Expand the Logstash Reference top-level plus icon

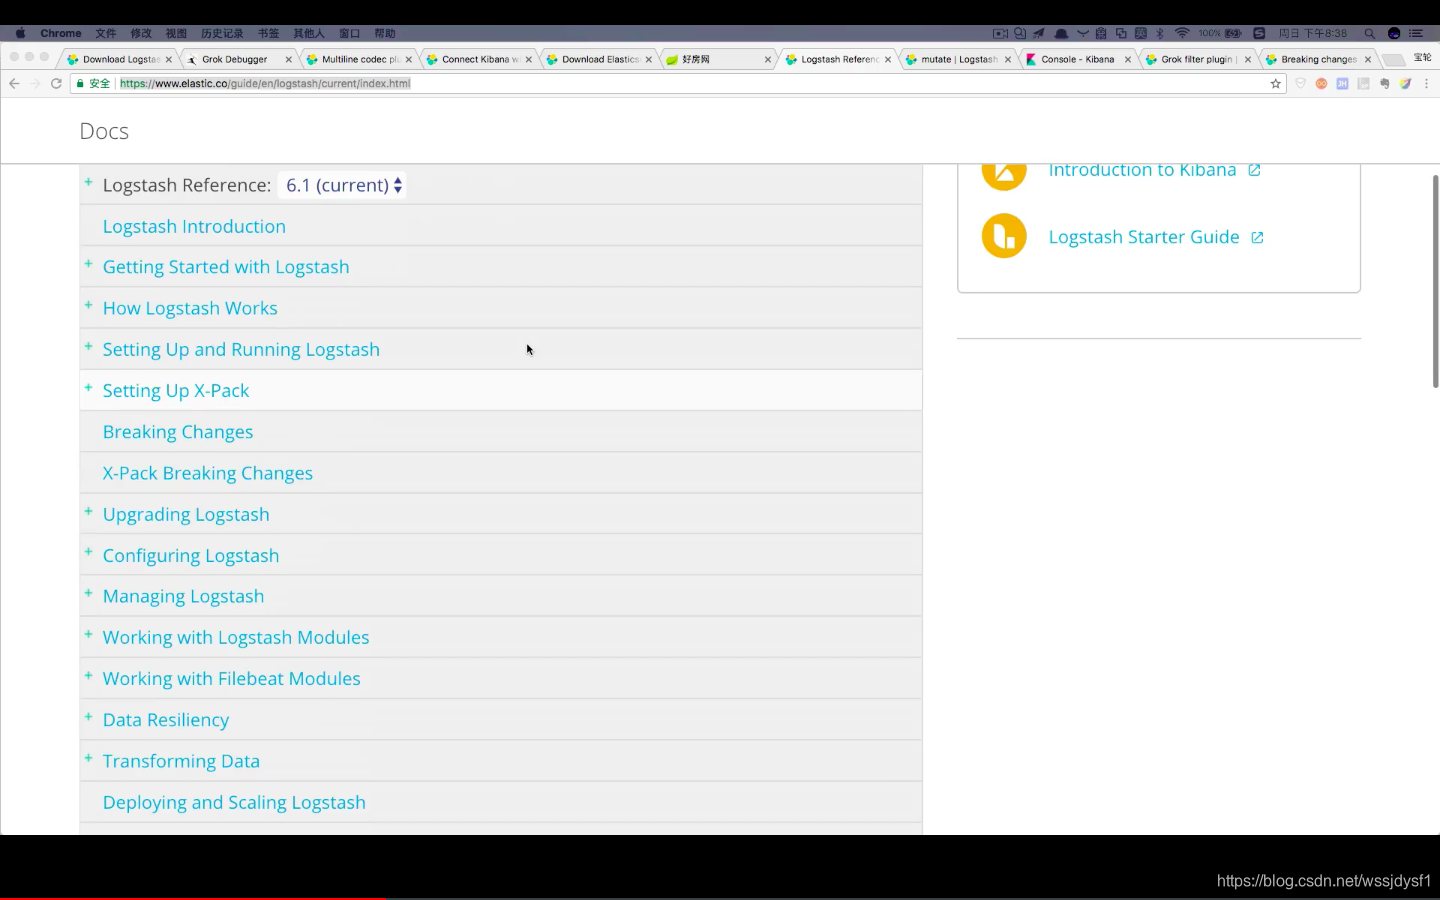coord(88,182)
